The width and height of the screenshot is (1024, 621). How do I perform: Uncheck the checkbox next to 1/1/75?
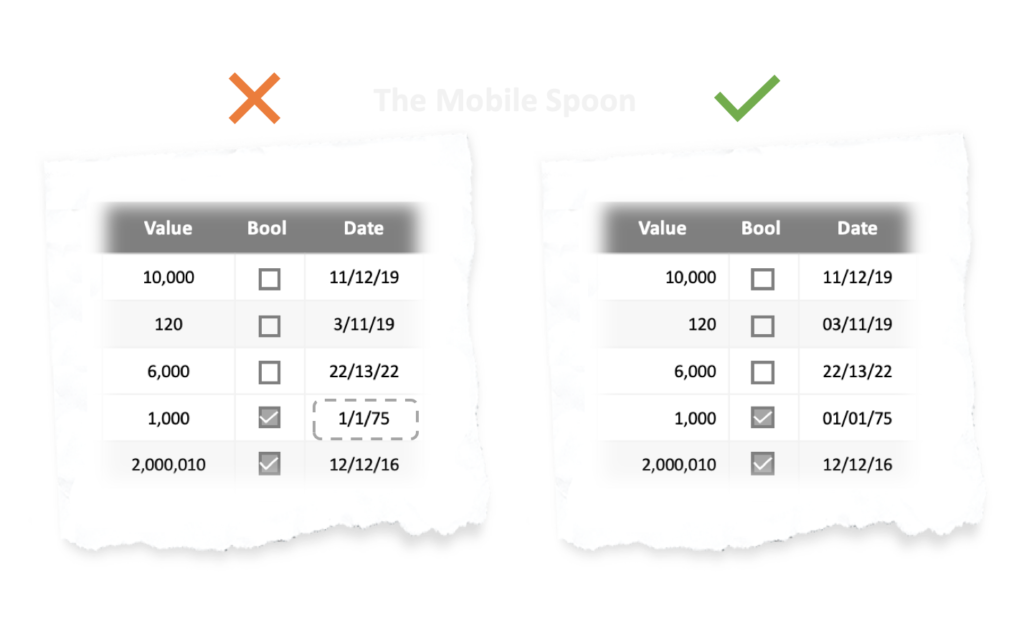(269, 418)
